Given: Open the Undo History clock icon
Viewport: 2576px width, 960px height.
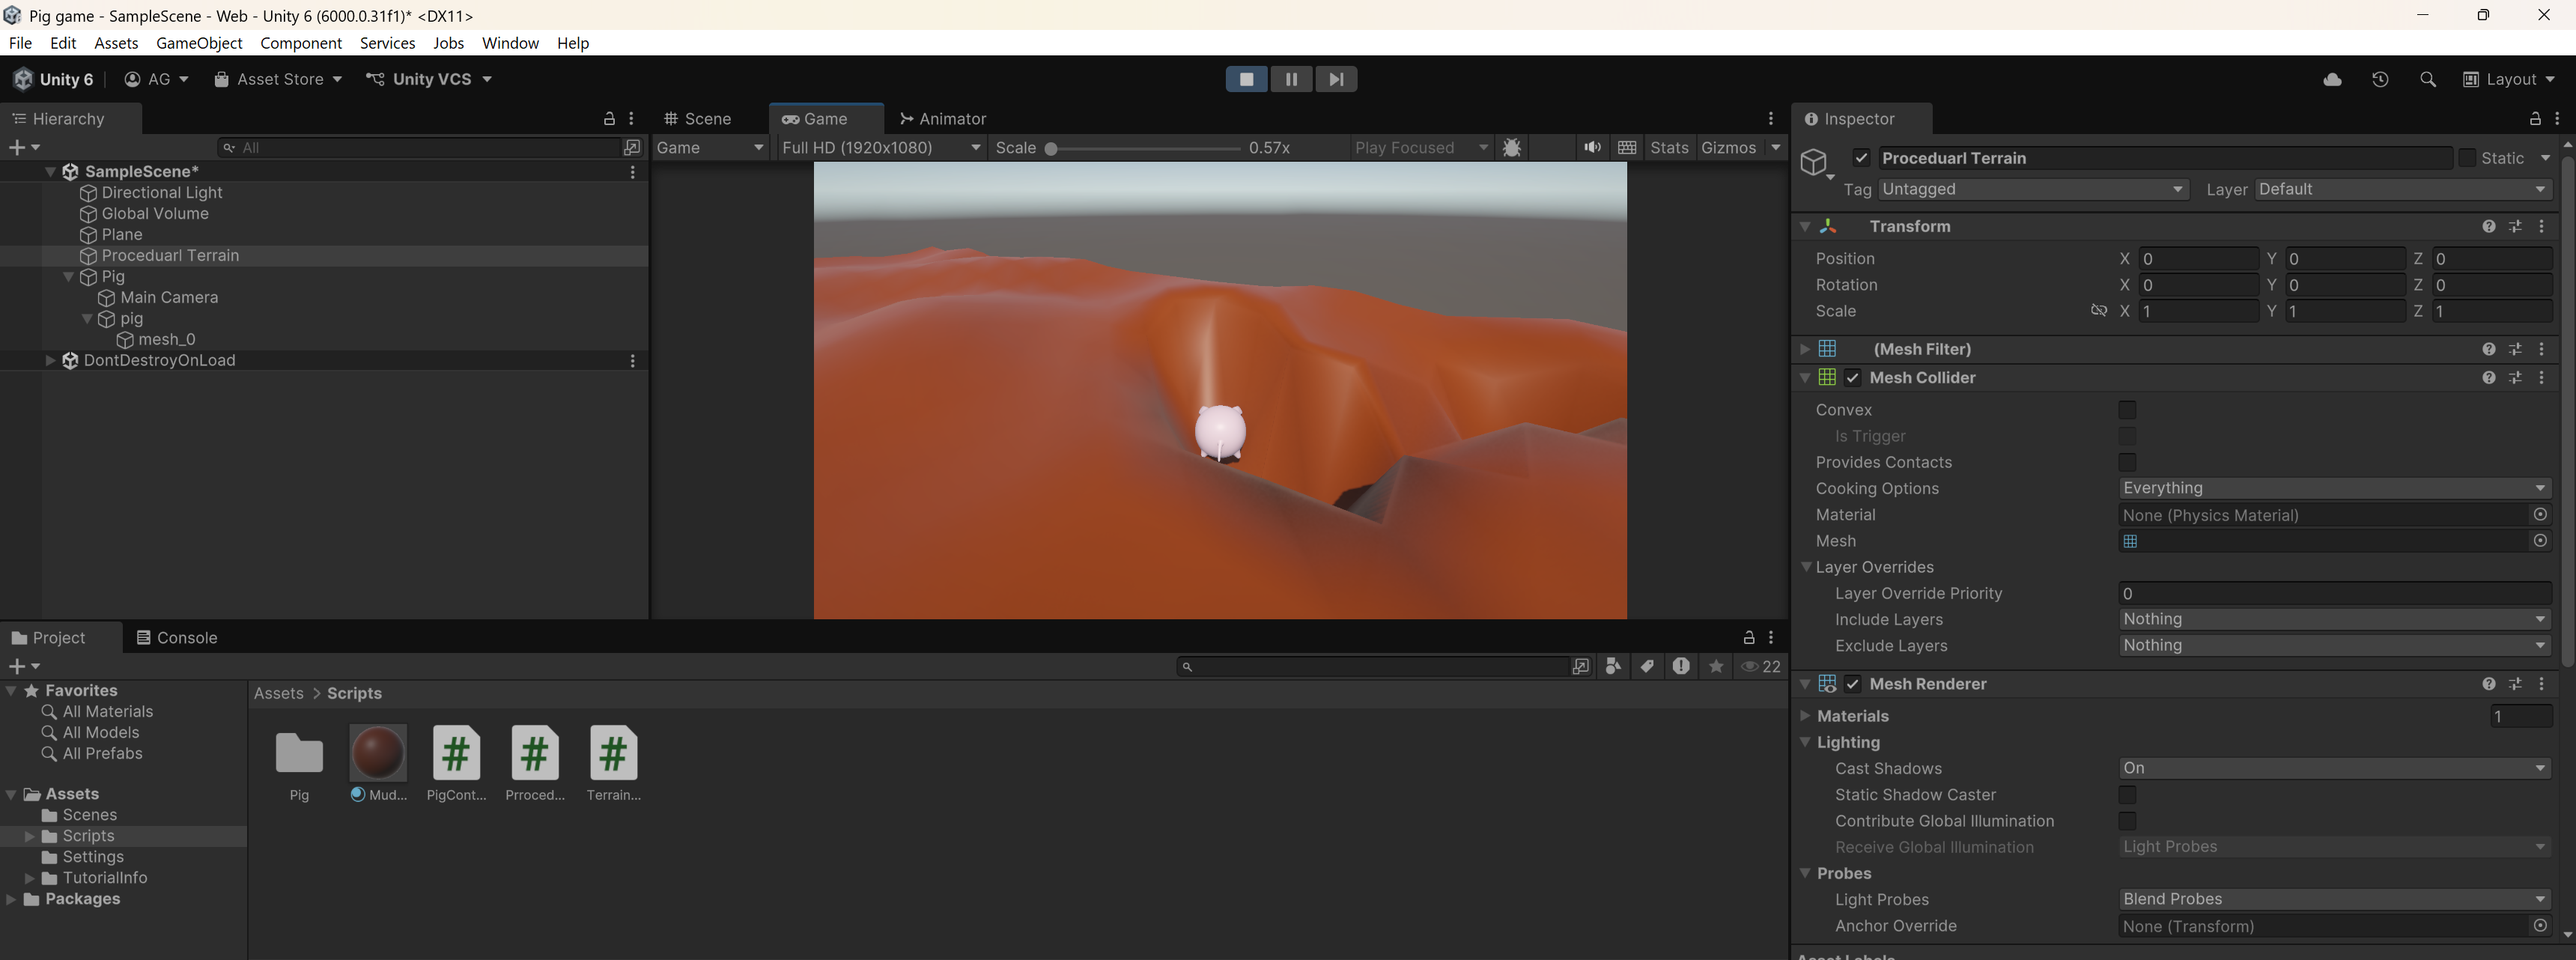Looking at the screenshot, I should tap(2380, 79).
